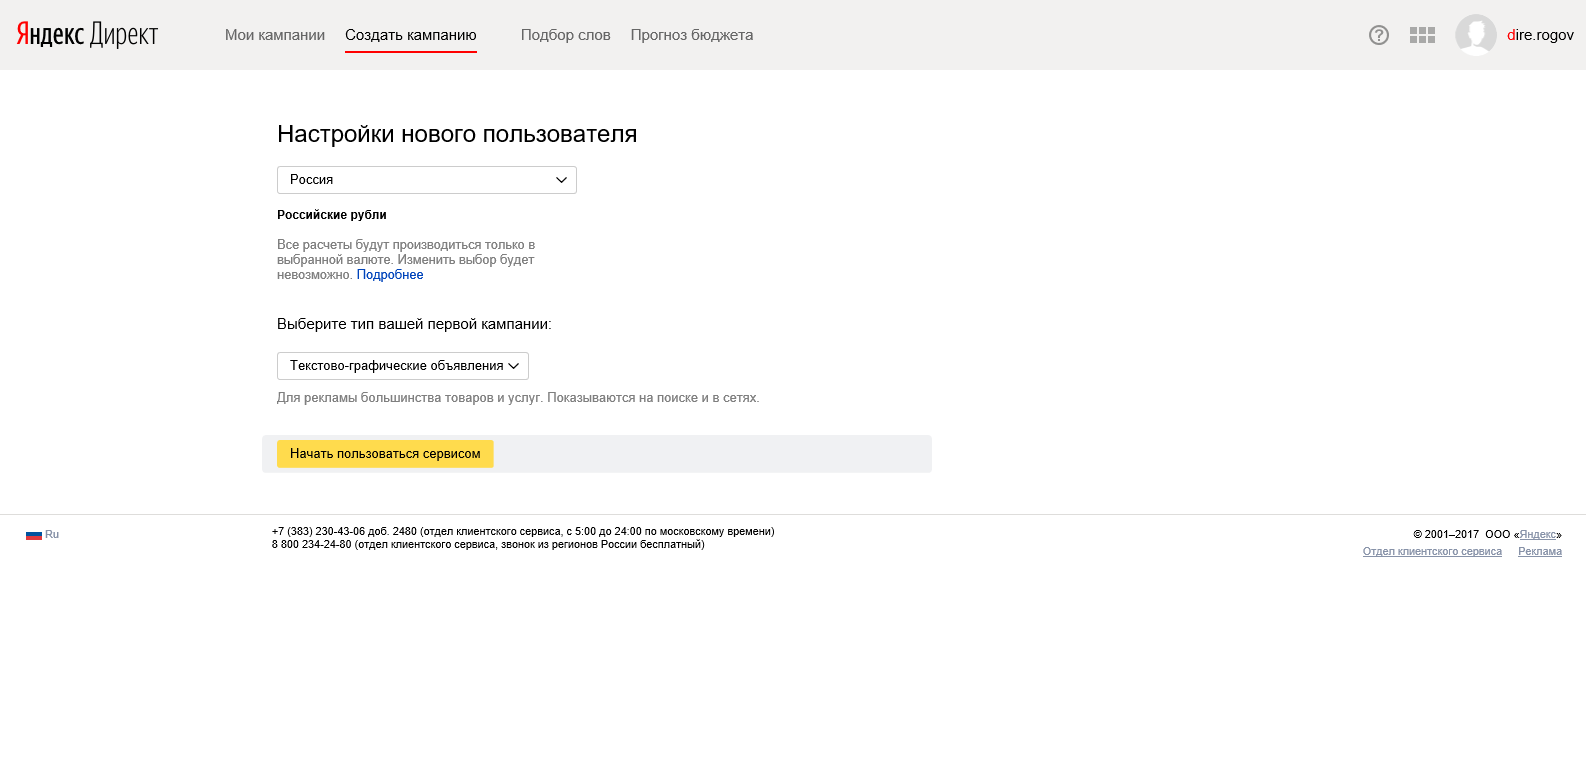The image size is (1586, 764).
Task: Open the Отдел клиентского сервиса footer link
Action: click(x=1432, y=552)
